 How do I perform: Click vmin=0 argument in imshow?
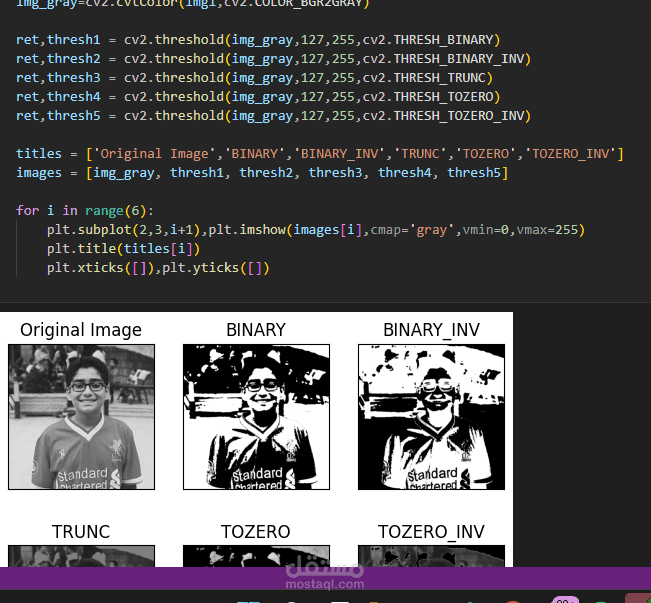pyautogui.click(x=486, y=230)
